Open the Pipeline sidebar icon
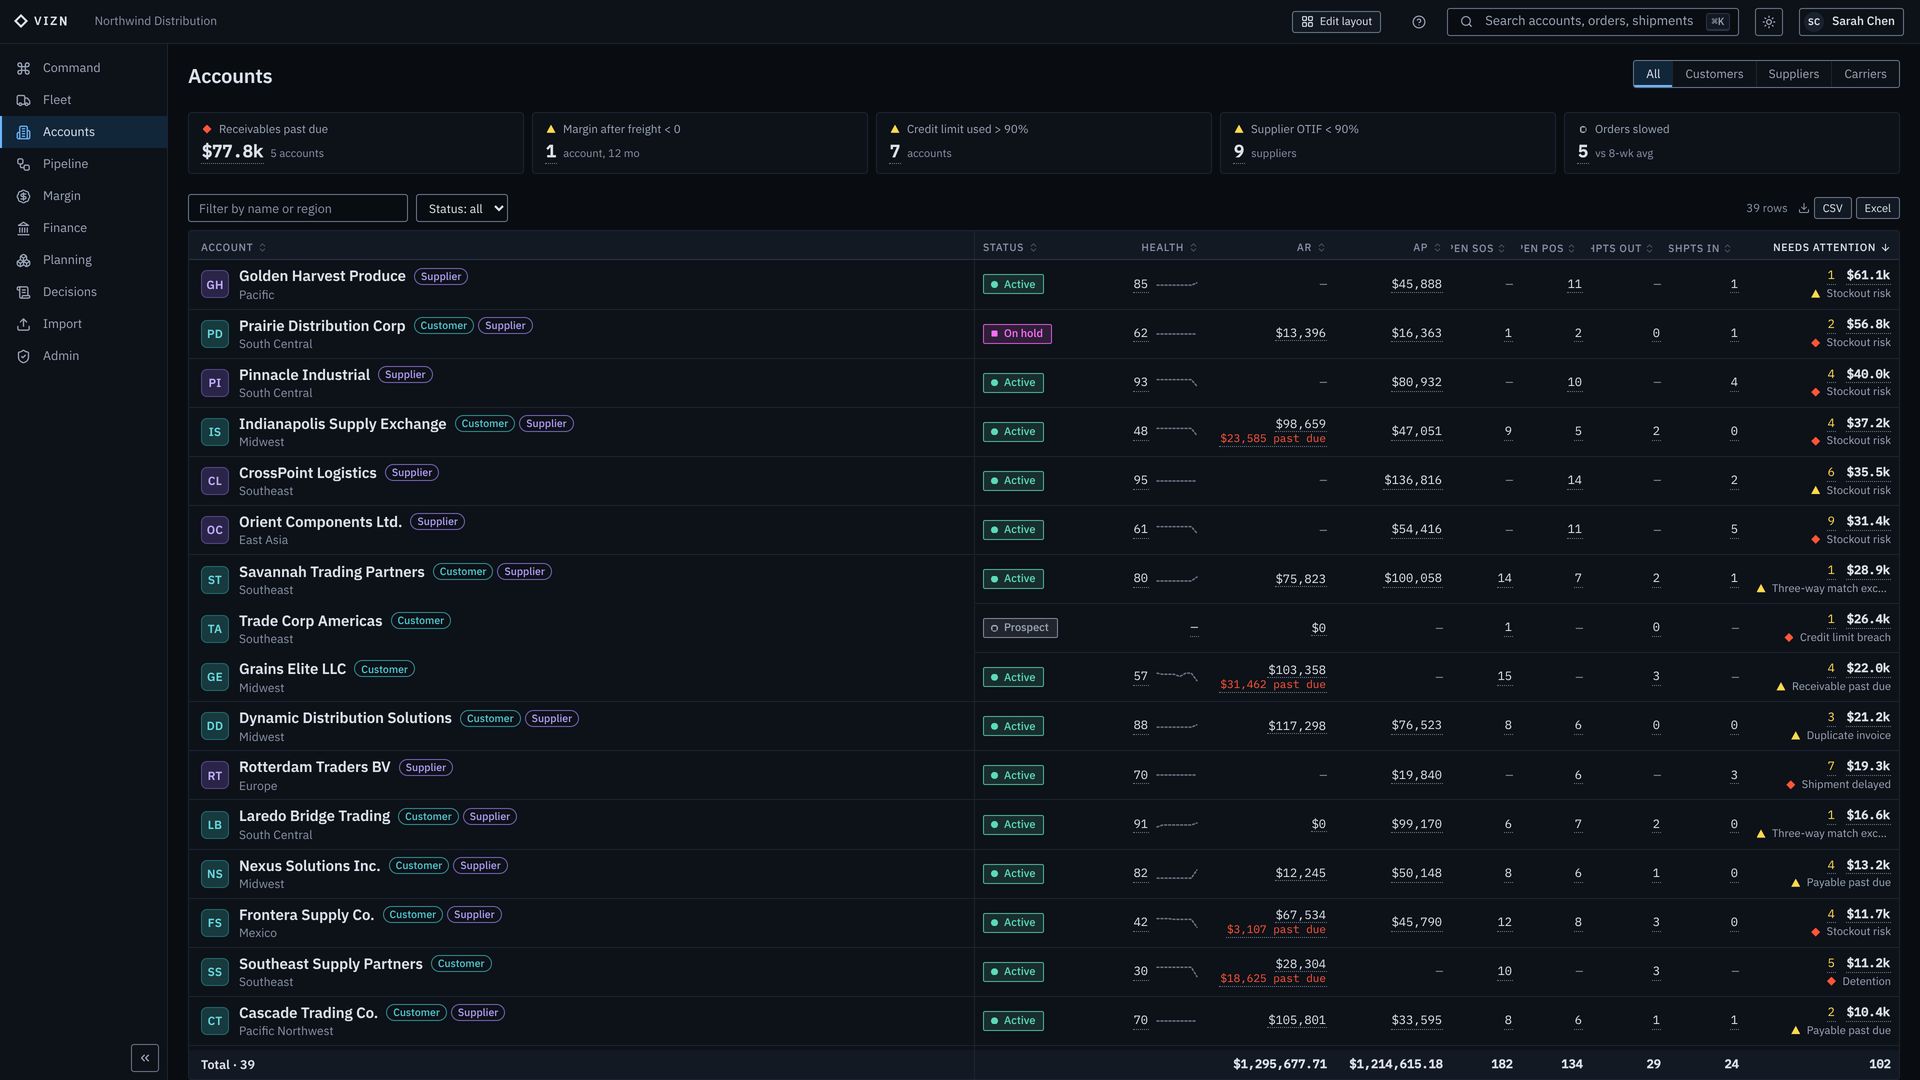Image resolution: width=1920 pixels, height=1080 pixels. pos(23,164)
